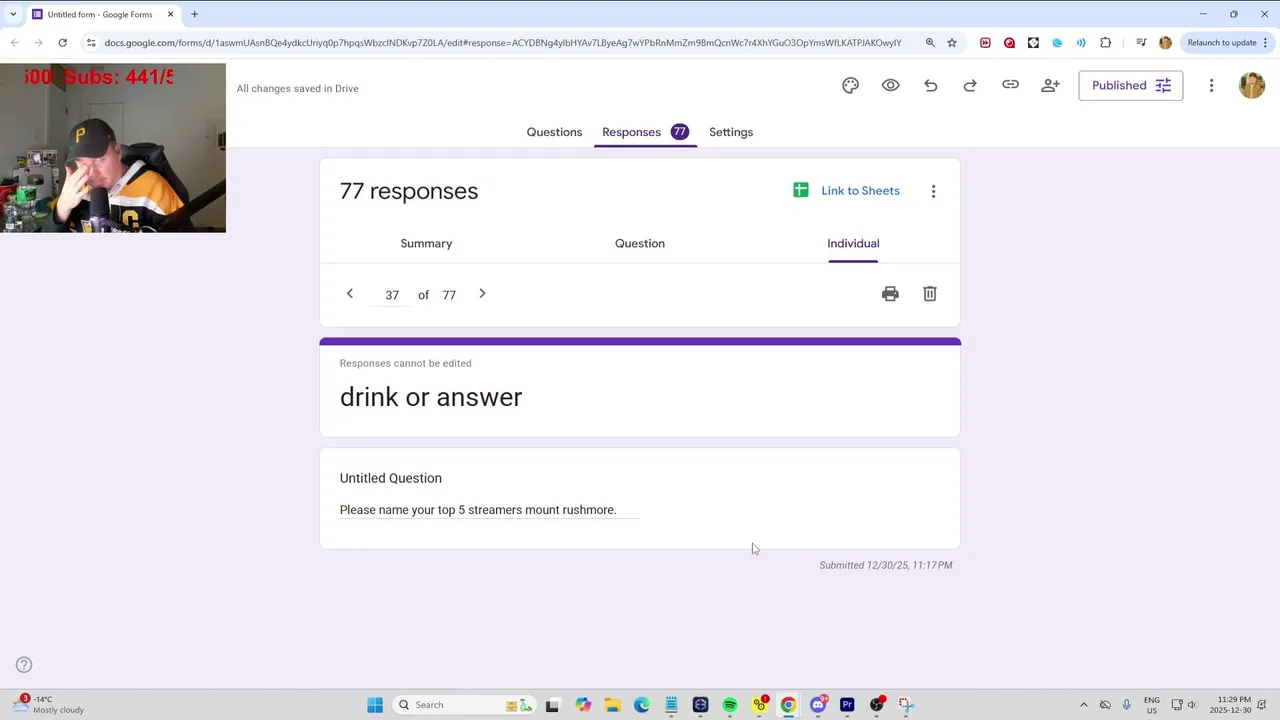Open Premiere Pro from the taskbar
The image size is (1280, 720).
847,705
